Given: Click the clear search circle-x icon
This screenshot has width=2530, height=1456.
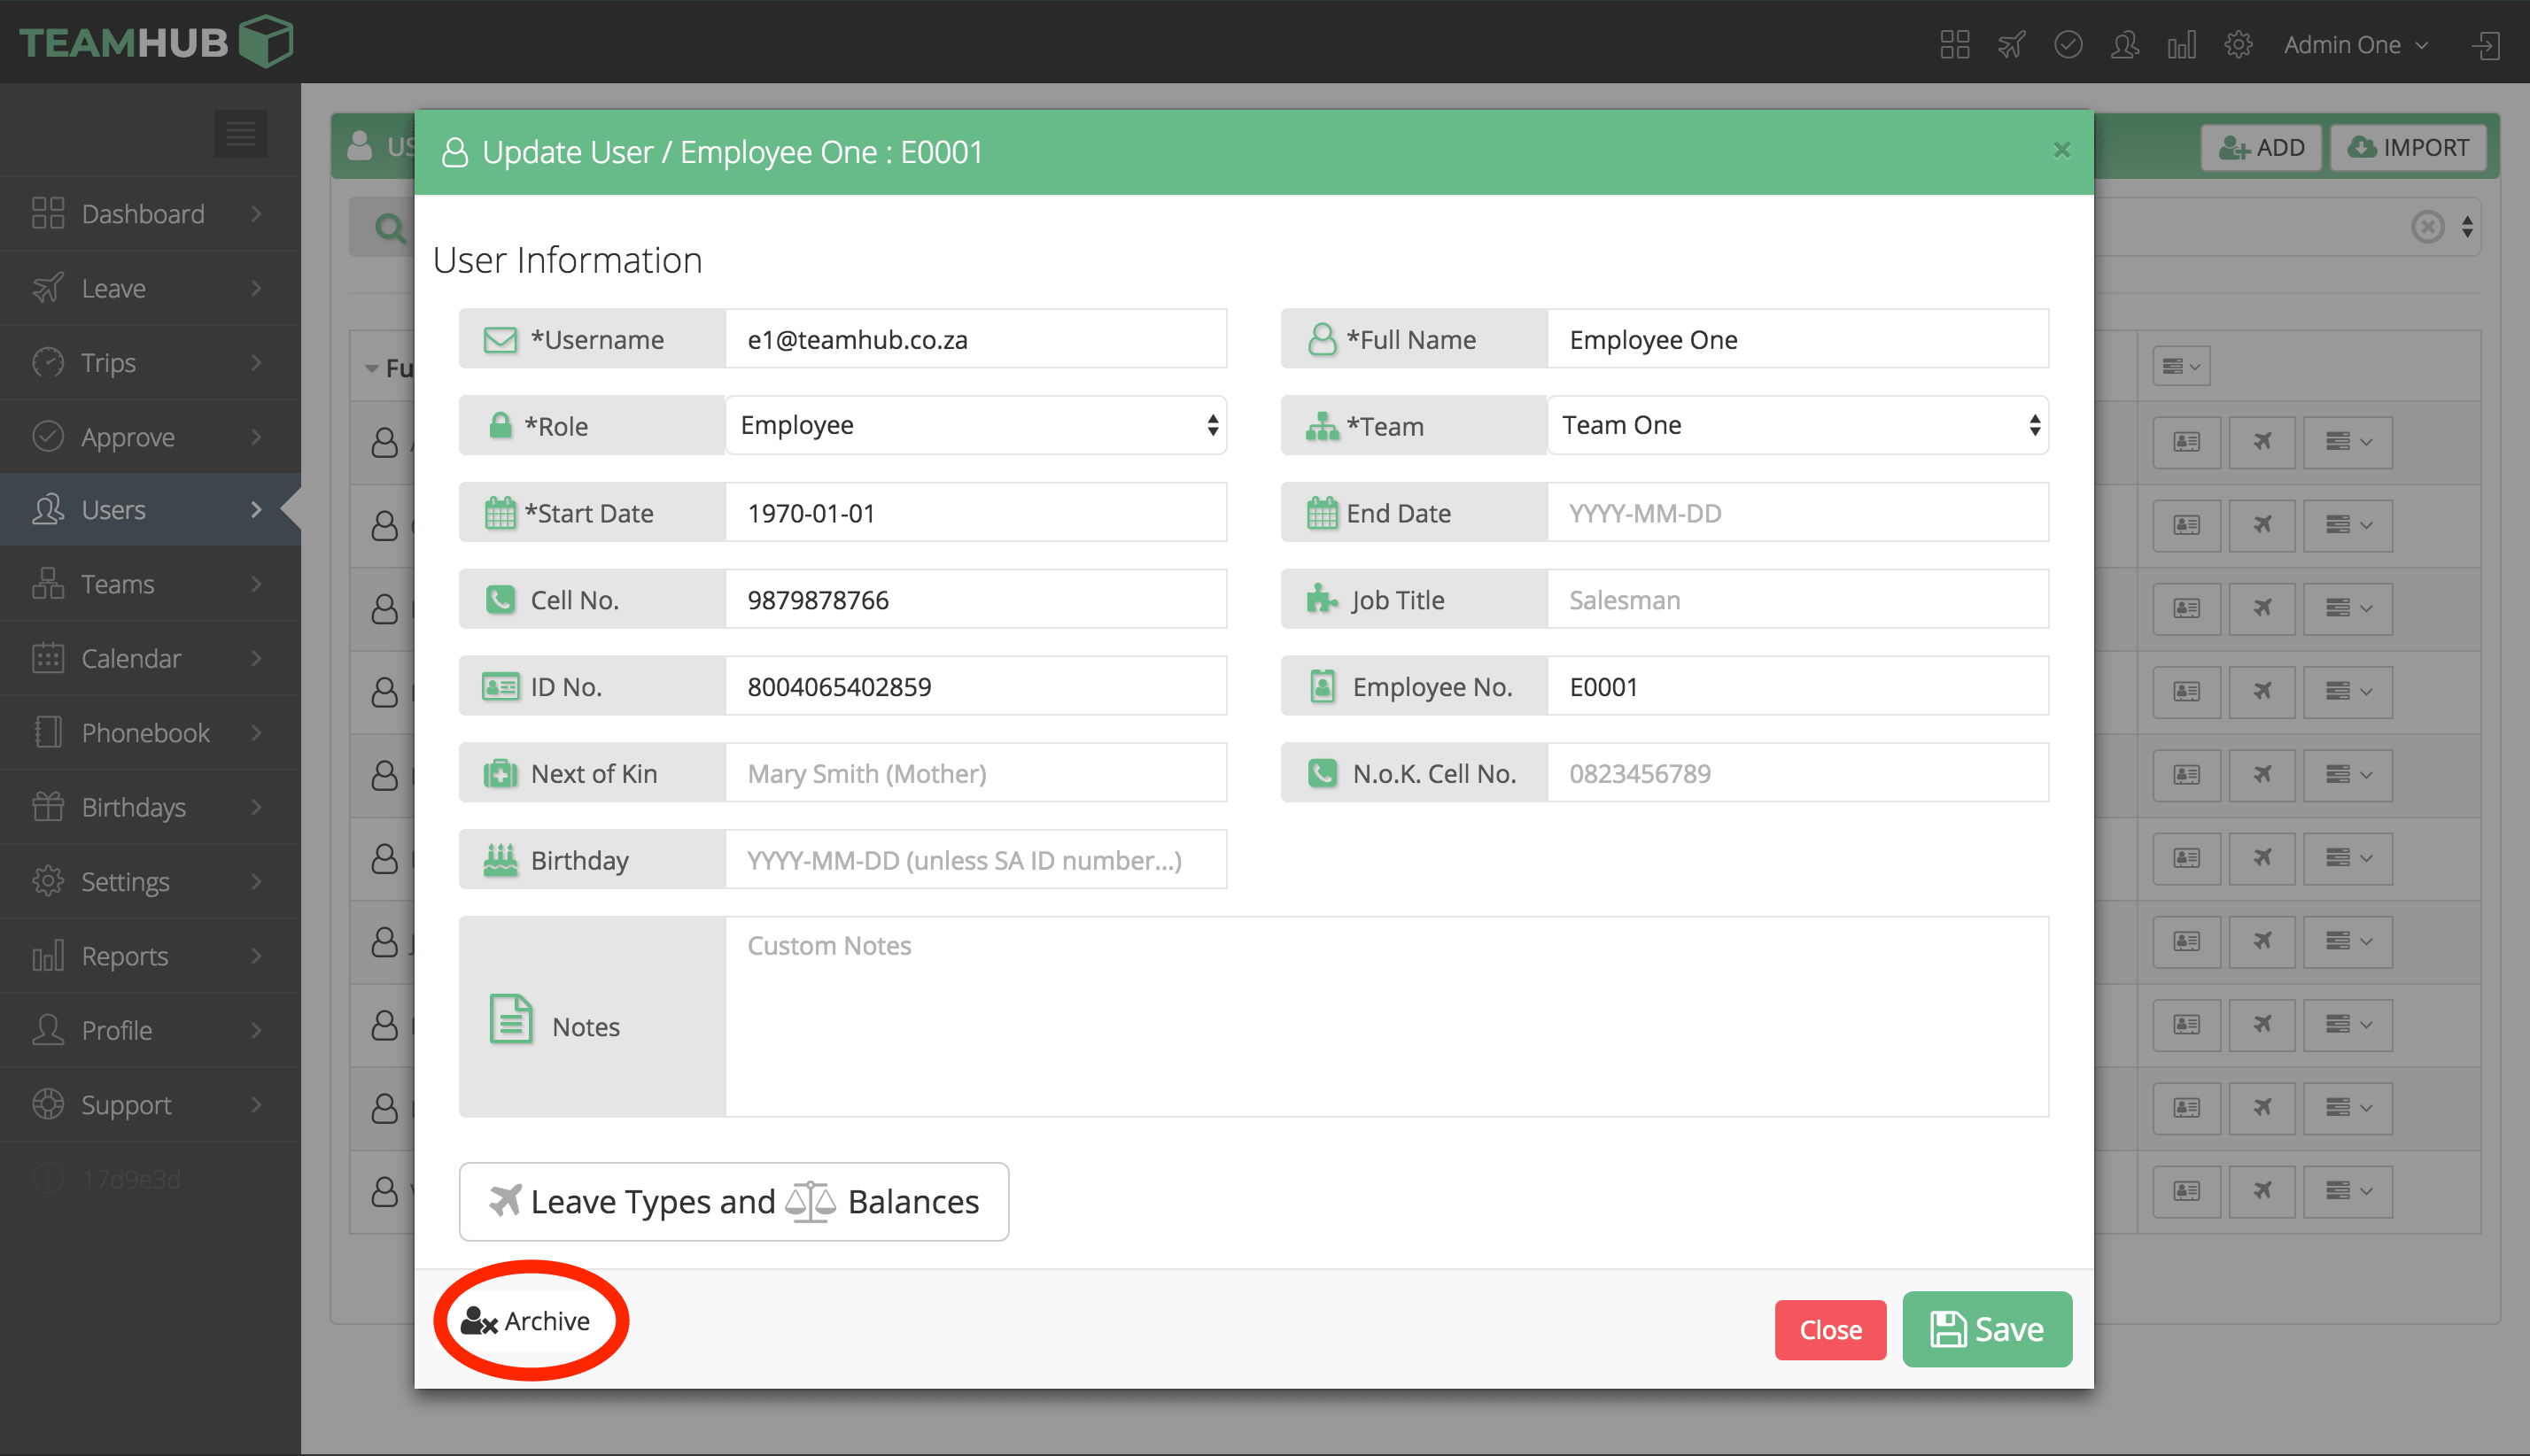Looking at the screenshot, I should point(2427,227).
